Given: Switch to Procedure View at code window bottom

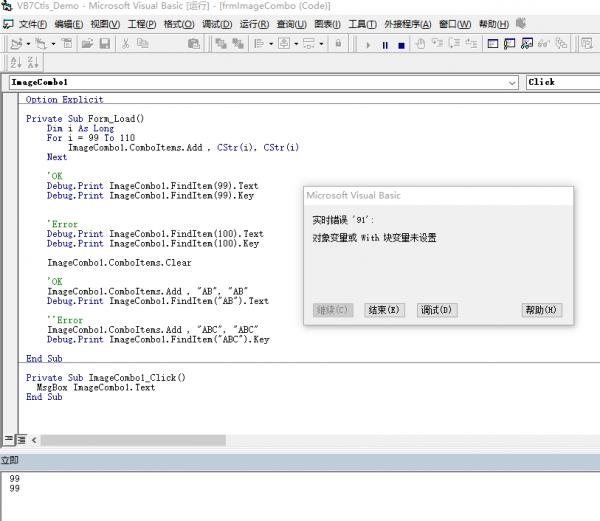Looking at the screenshot, I should point(8,440).
